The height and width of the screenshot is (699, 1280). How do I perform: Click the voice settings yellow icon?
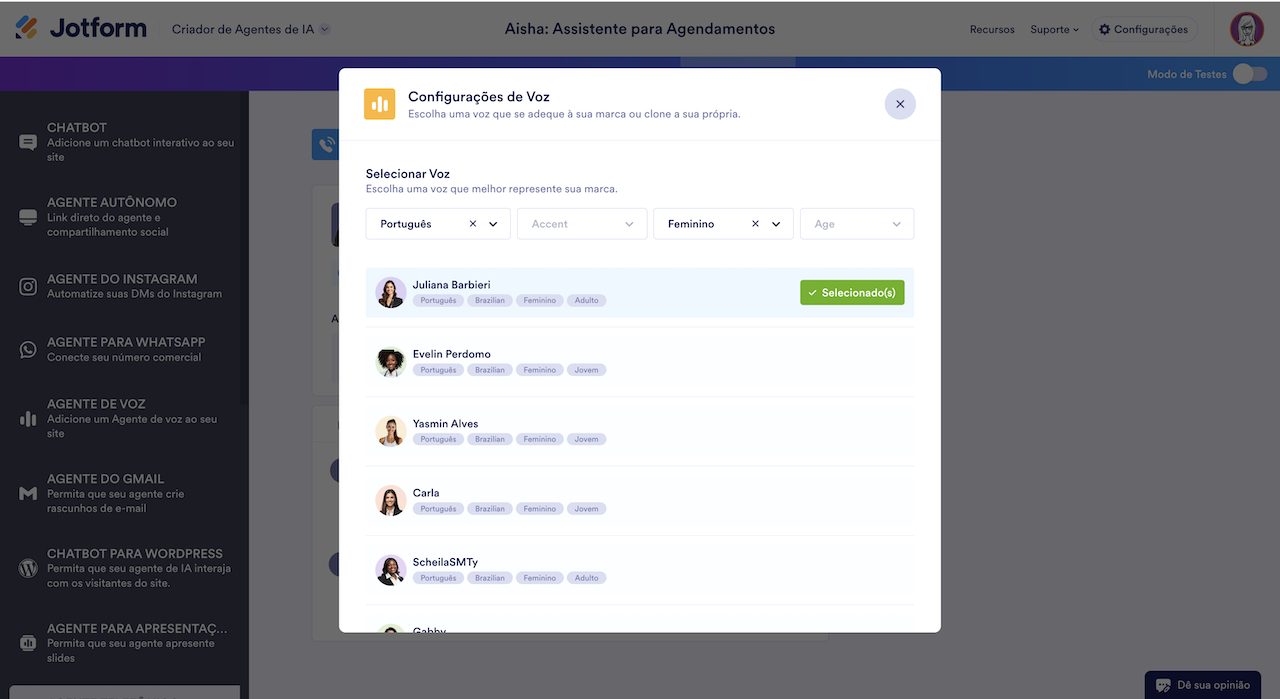(380, 104)
